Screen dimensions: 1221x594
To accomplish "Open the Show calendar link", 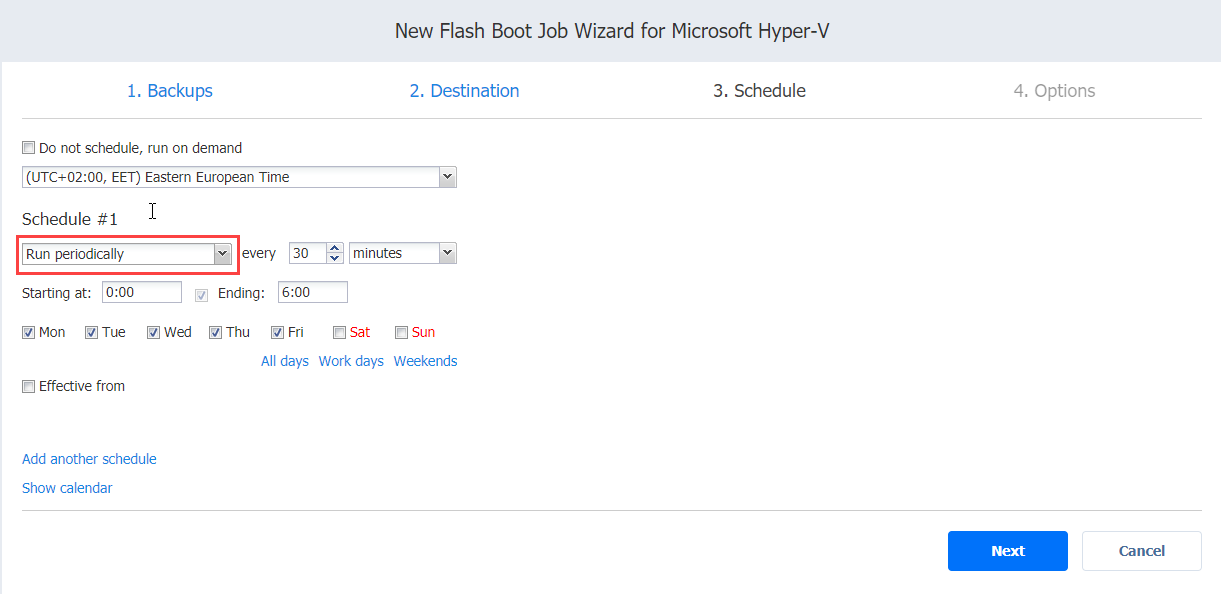I will (x=67, y=488).
